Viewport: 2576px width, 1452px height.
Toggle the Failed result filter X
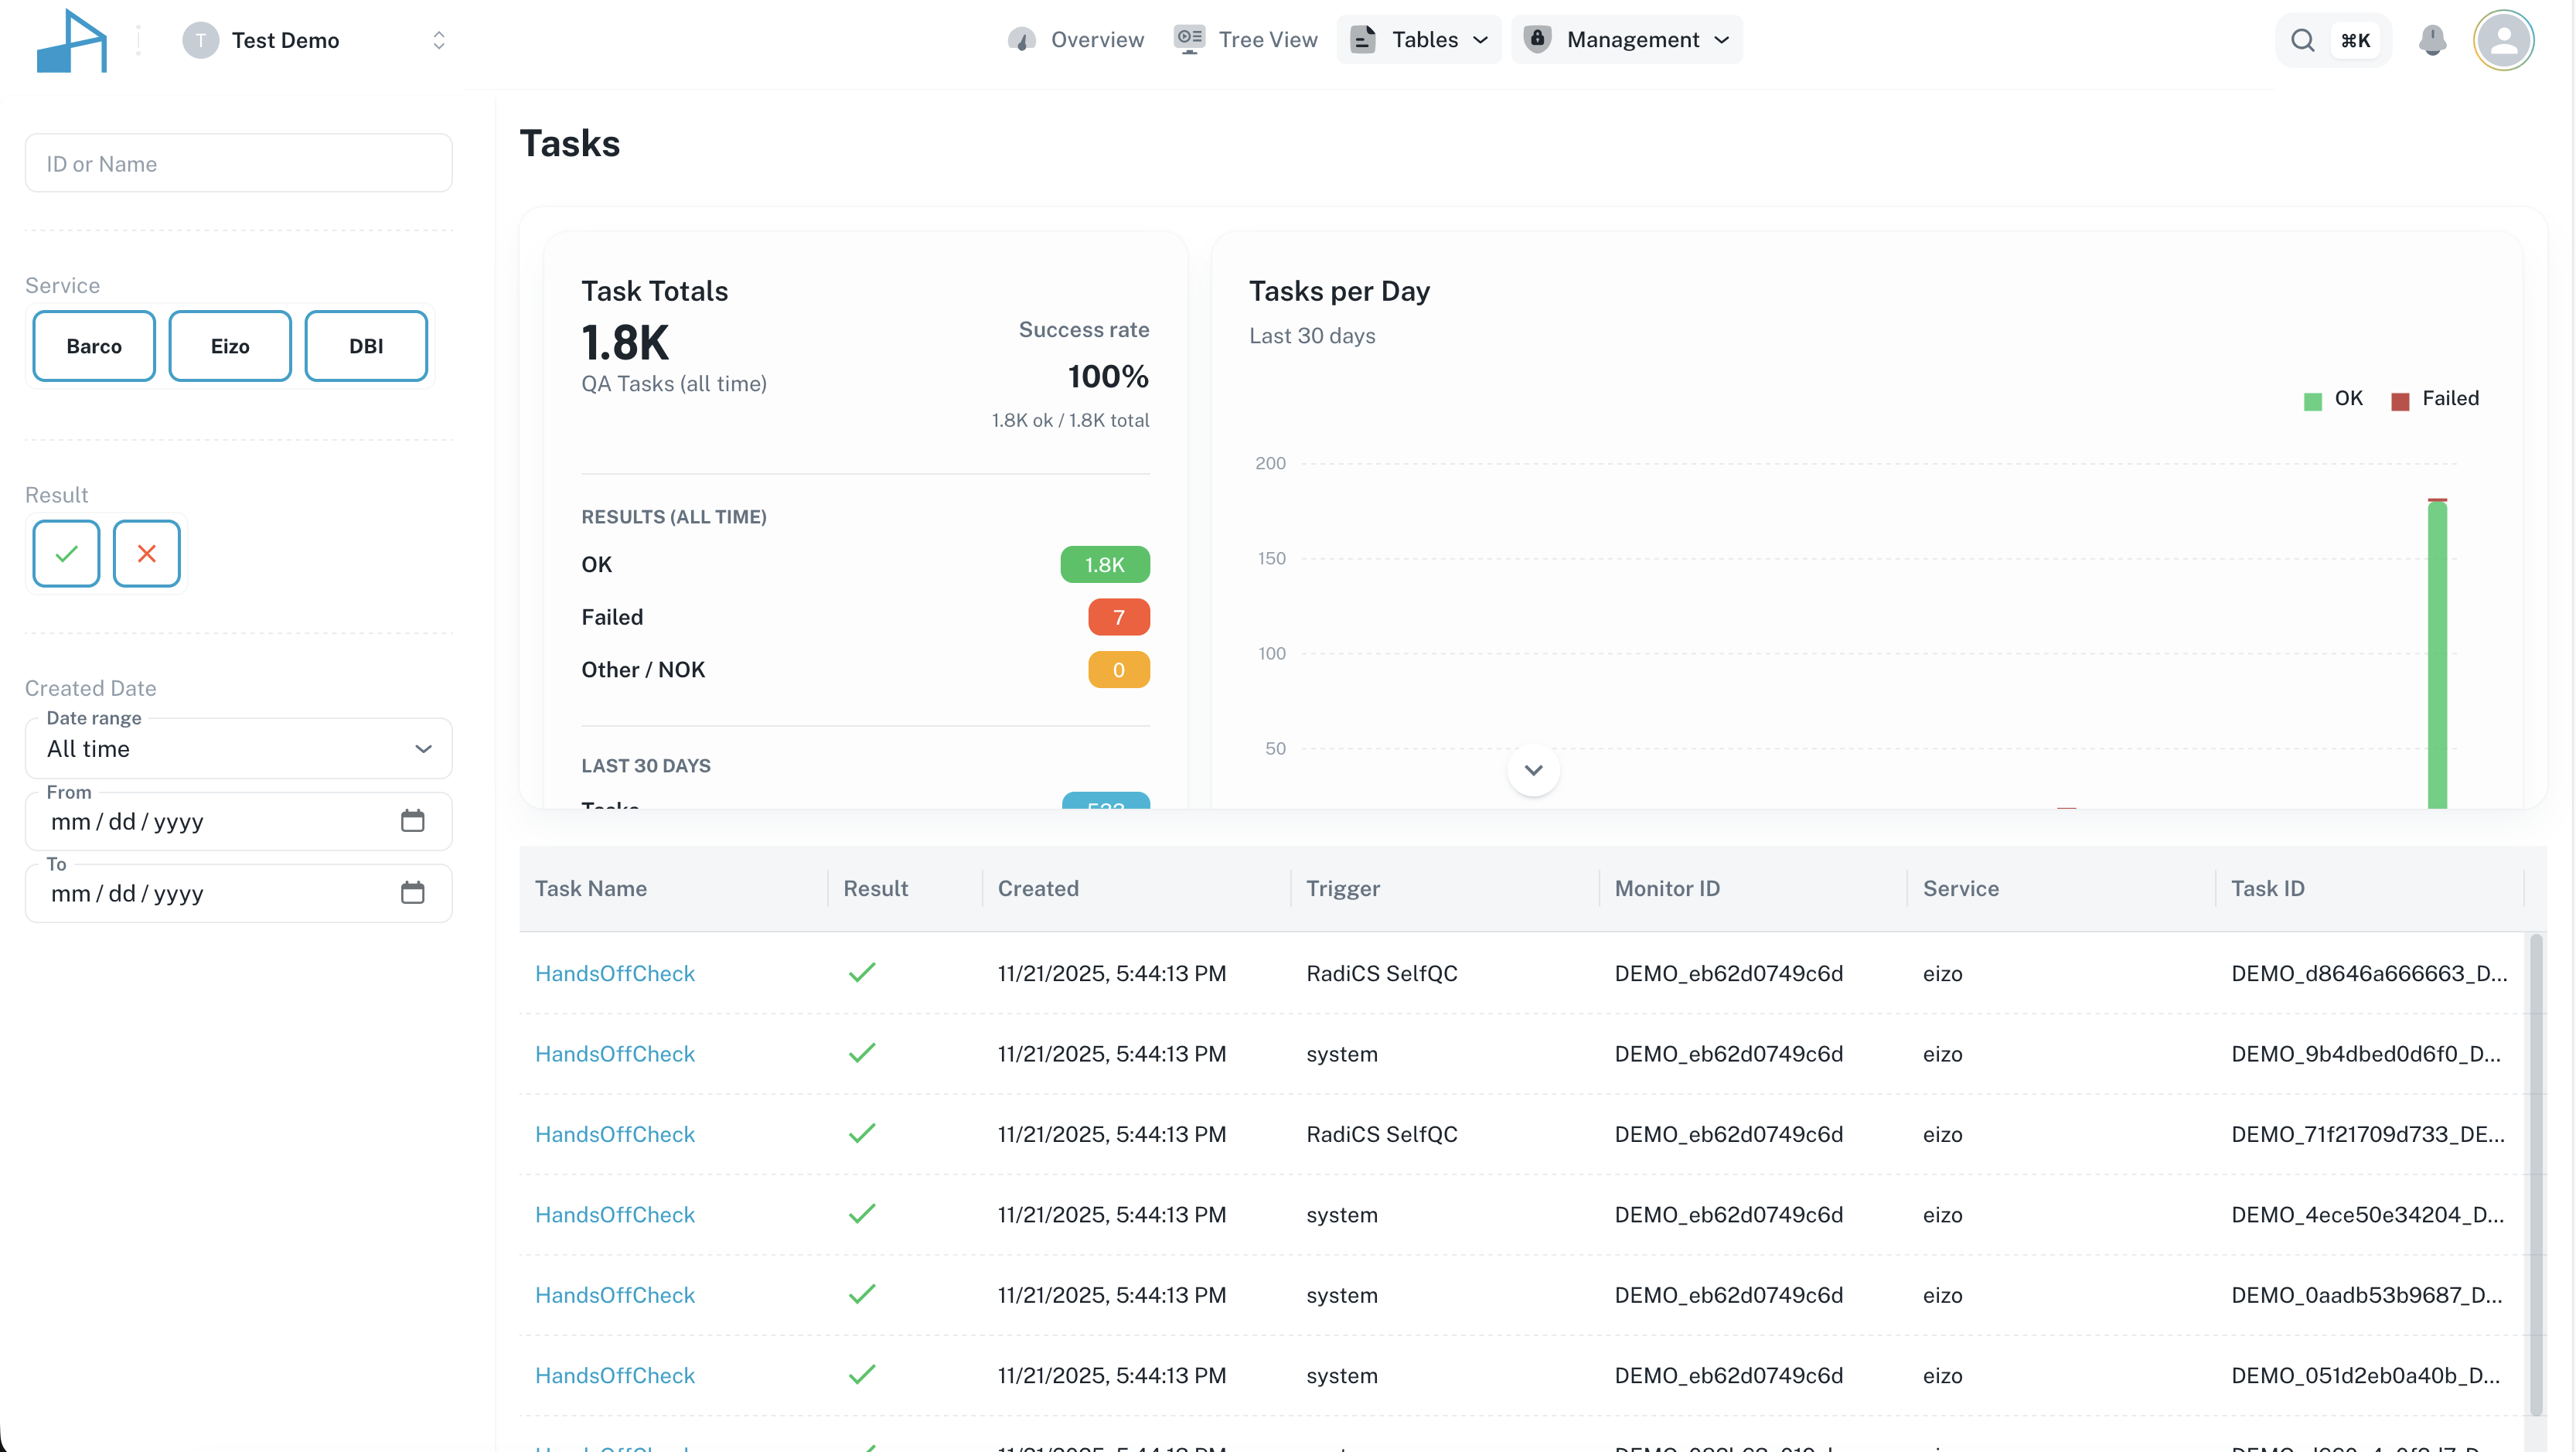coord(146,553)
